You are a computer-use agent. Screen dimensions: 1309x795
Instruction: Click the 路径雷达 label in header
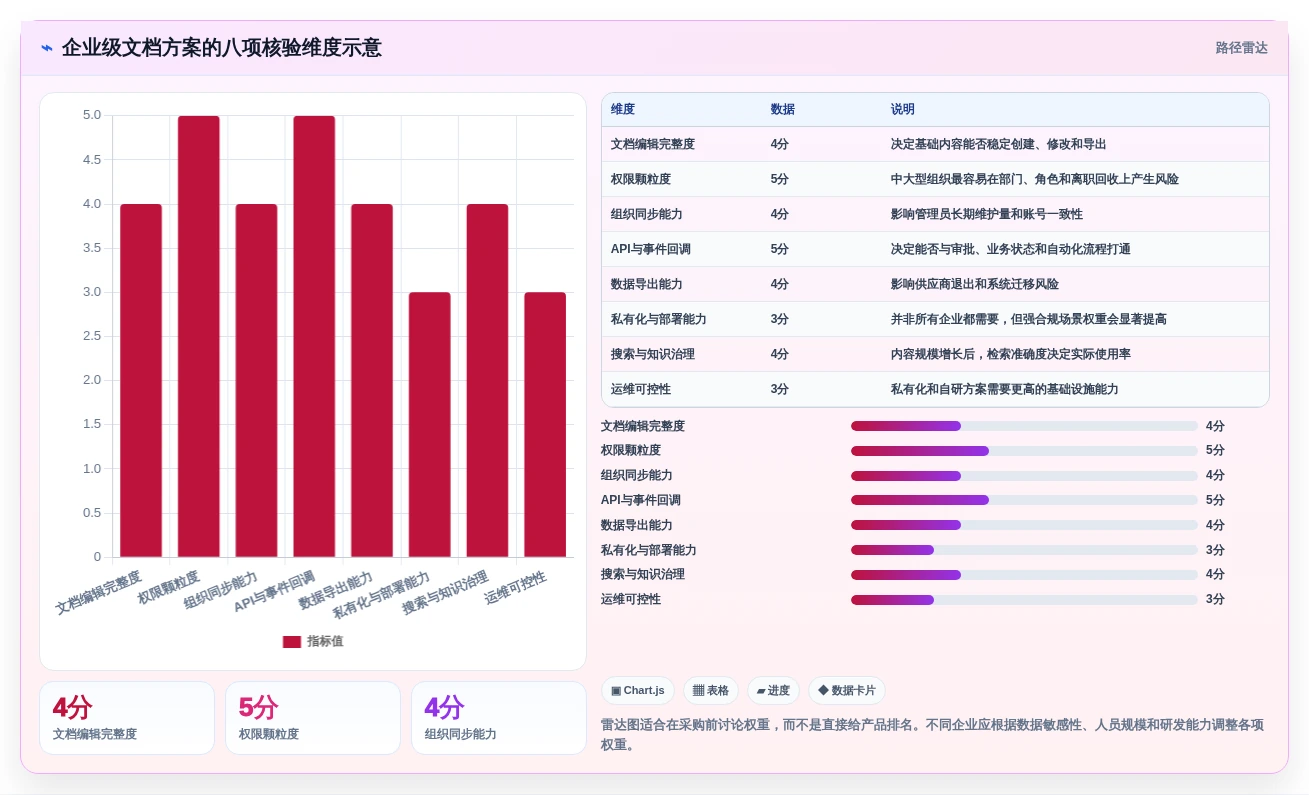tap(1241, 48)
